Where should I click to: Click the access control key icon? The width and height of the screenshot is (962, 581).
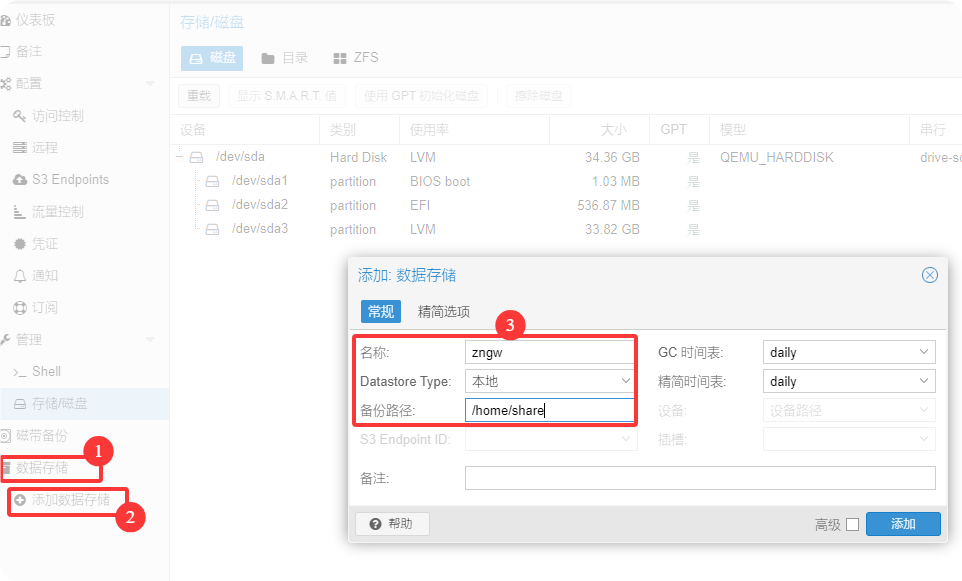coord(20,116)
